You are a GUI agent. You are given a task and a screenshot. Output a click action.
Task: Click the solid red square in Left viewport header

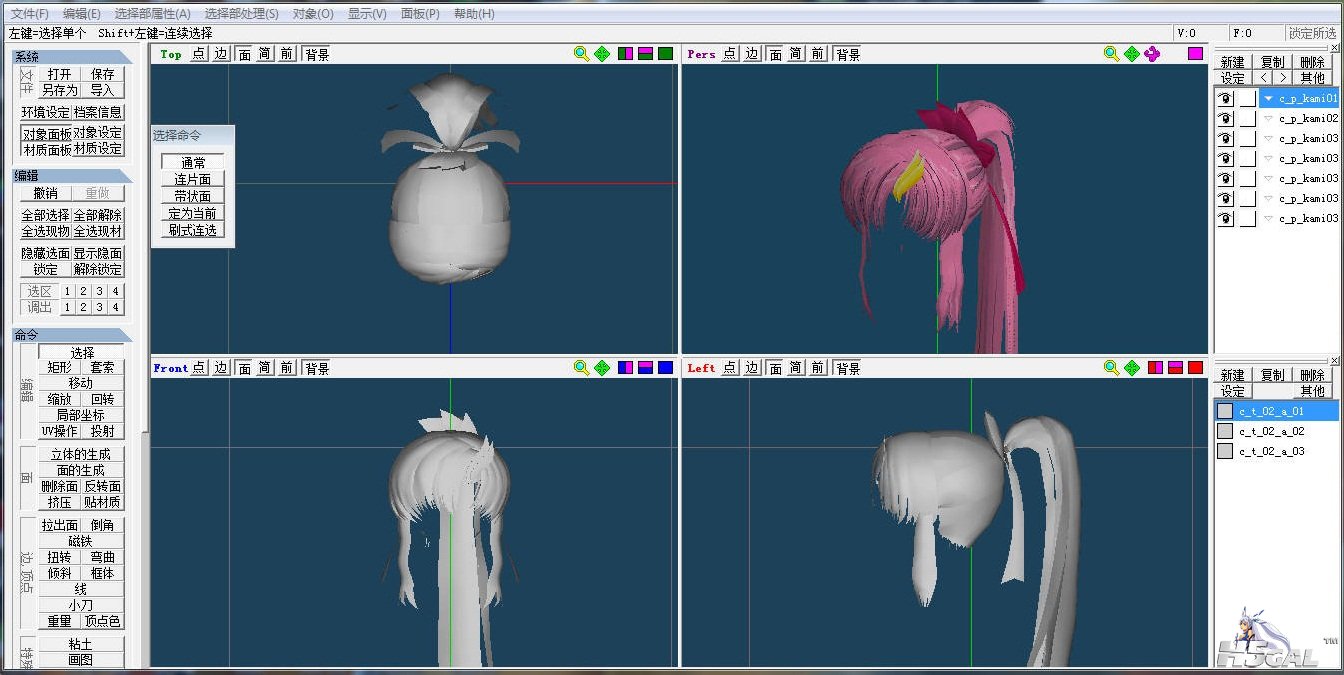coord(1195,368)
